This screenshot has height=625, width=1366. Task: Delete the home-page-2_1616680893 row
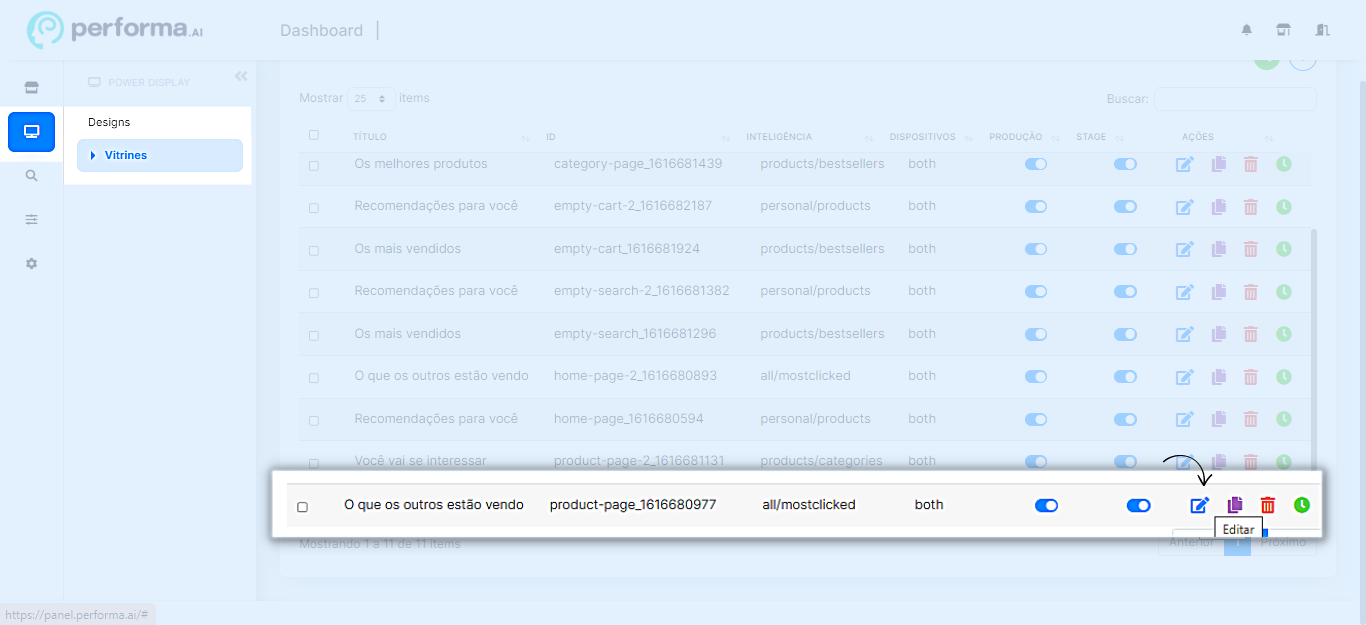pos(1250,377)
